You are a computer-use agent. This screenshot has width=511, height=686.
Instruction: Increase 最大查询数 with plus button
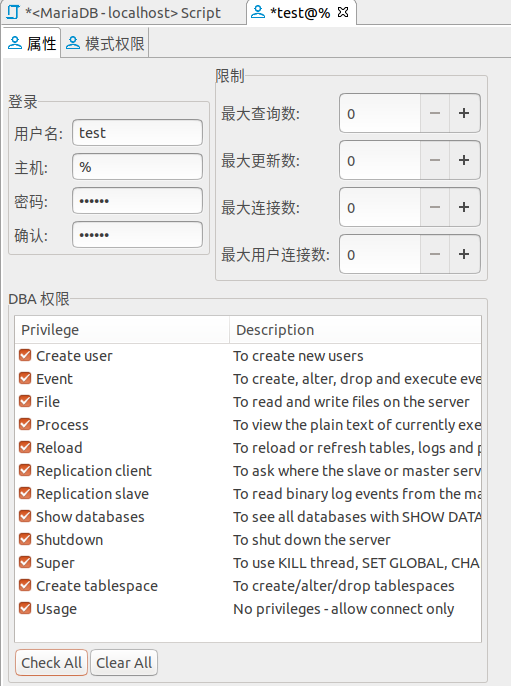point(464,113)
